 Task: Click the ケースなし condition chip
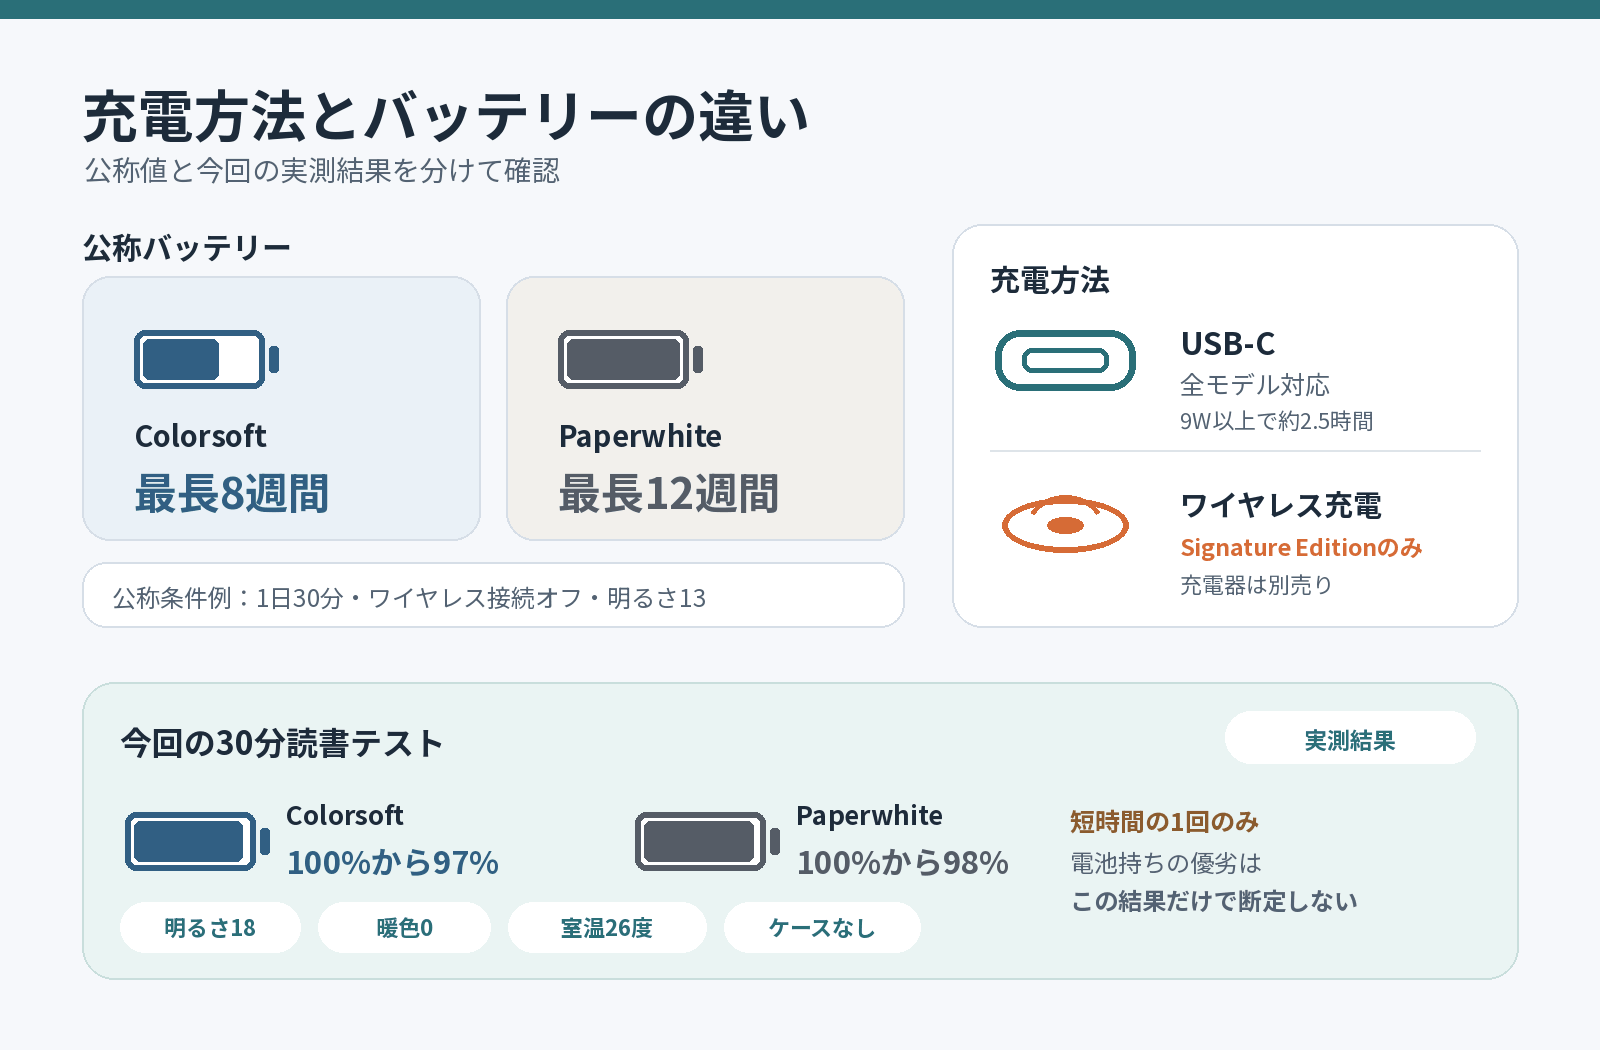click(x=822, y=928)
